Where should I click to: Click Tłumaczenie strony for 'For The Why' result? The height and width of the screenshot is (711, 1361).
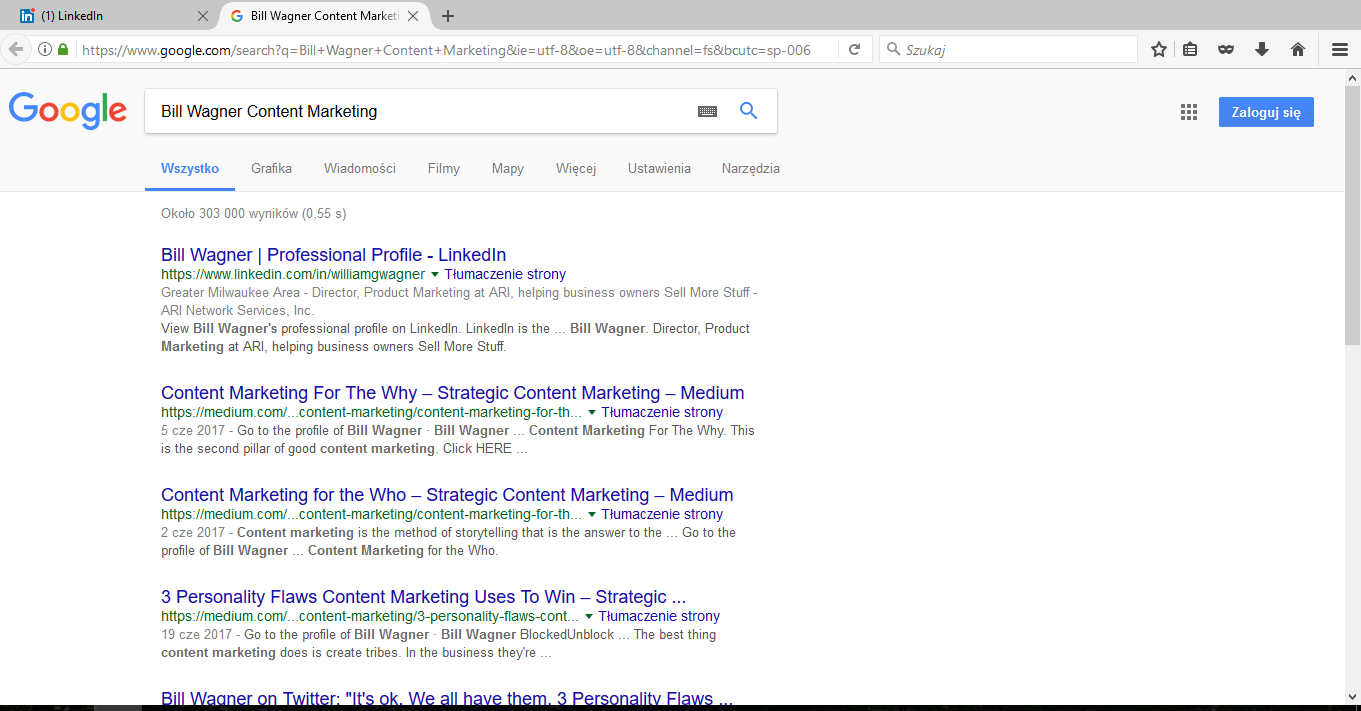(662, 412)
